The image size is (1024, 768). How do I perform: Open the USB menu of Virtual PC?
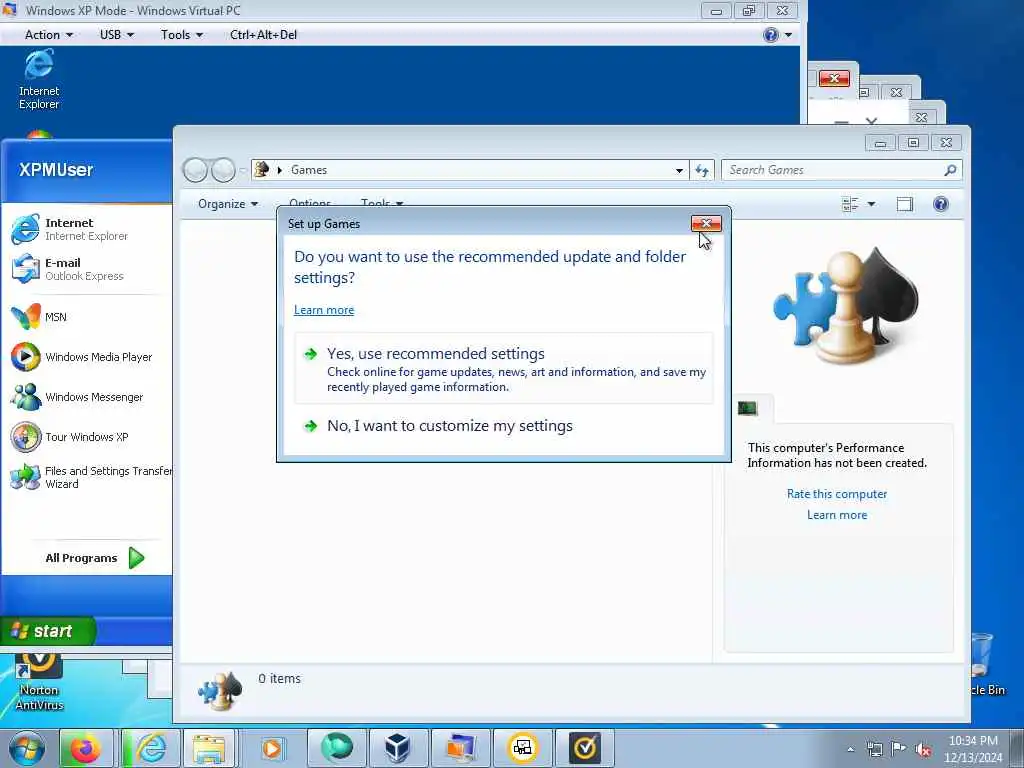pyautogui.click(x=117, y=35)
